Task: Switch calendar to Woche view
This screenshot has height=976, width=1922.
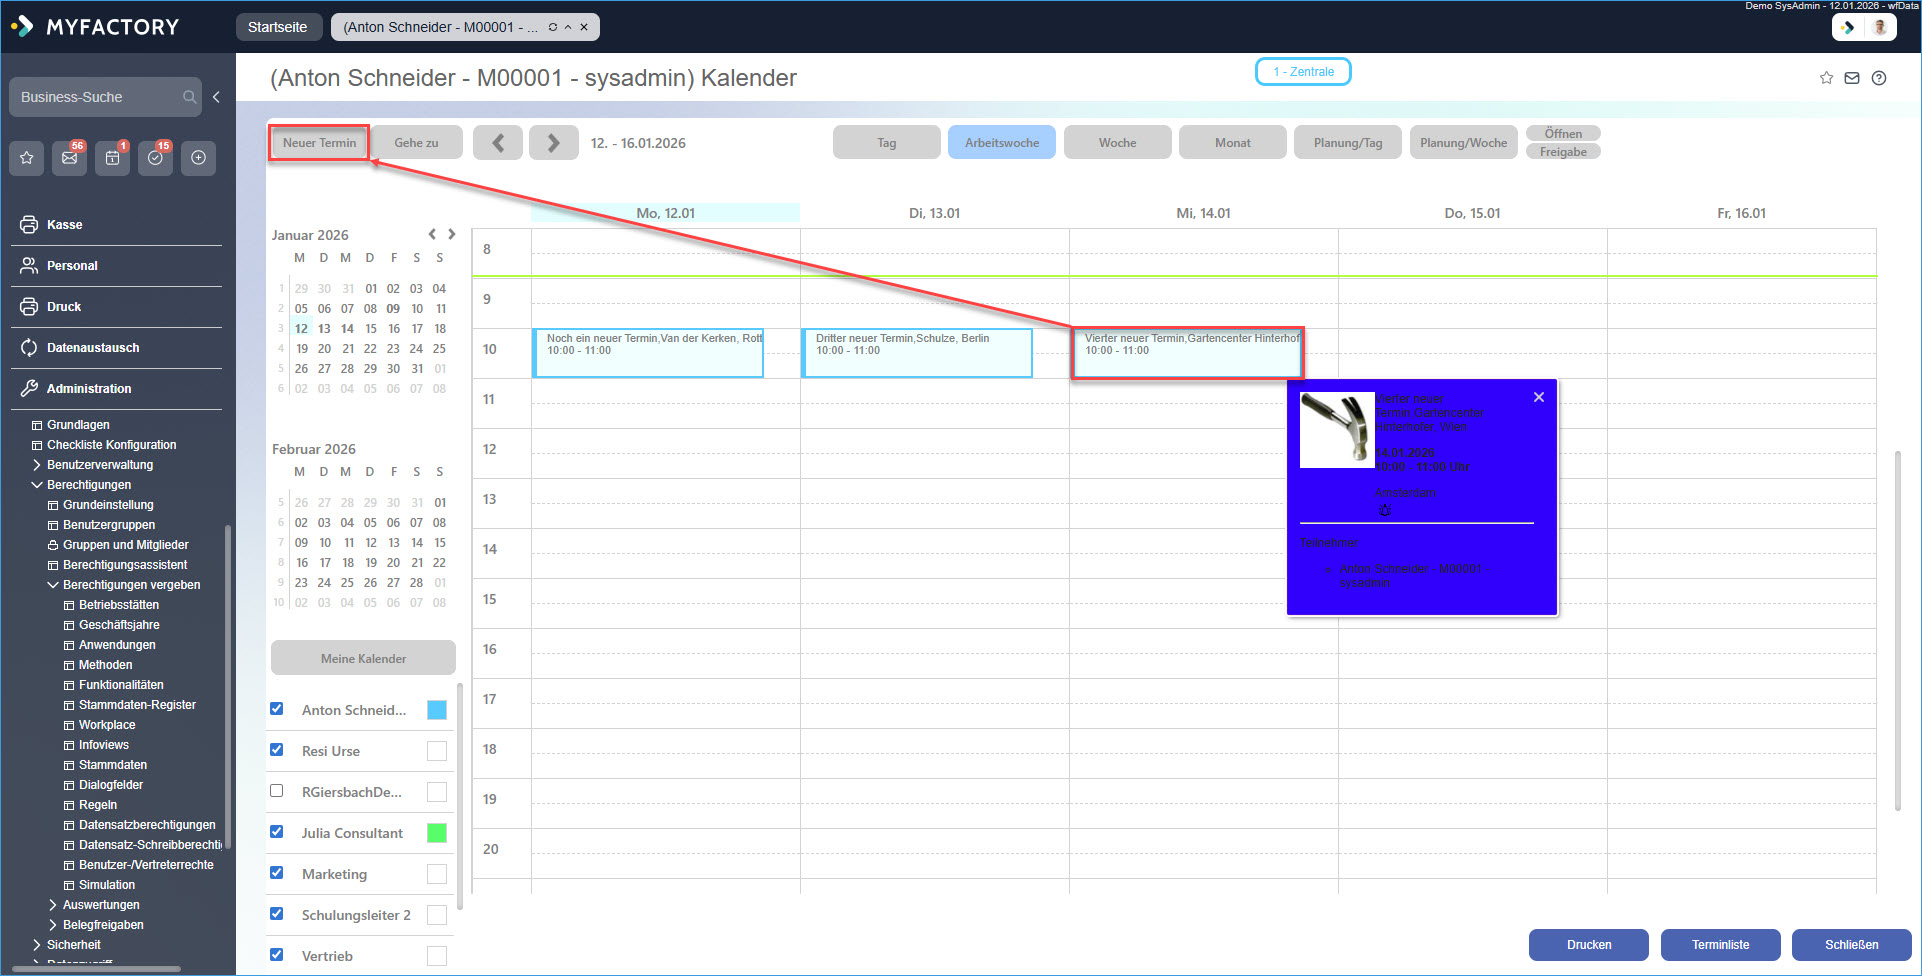Action: pos(1118,143)
